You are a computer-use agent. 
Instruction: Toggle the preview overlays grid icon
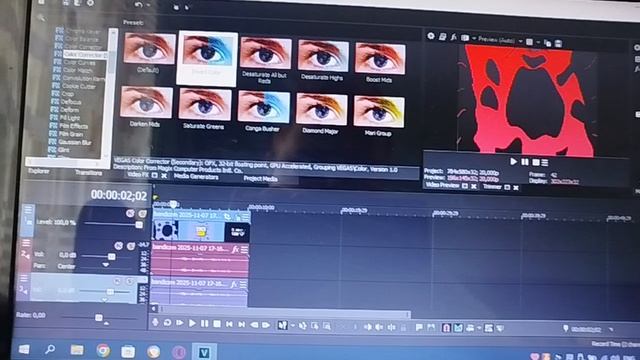click(529, 42)
